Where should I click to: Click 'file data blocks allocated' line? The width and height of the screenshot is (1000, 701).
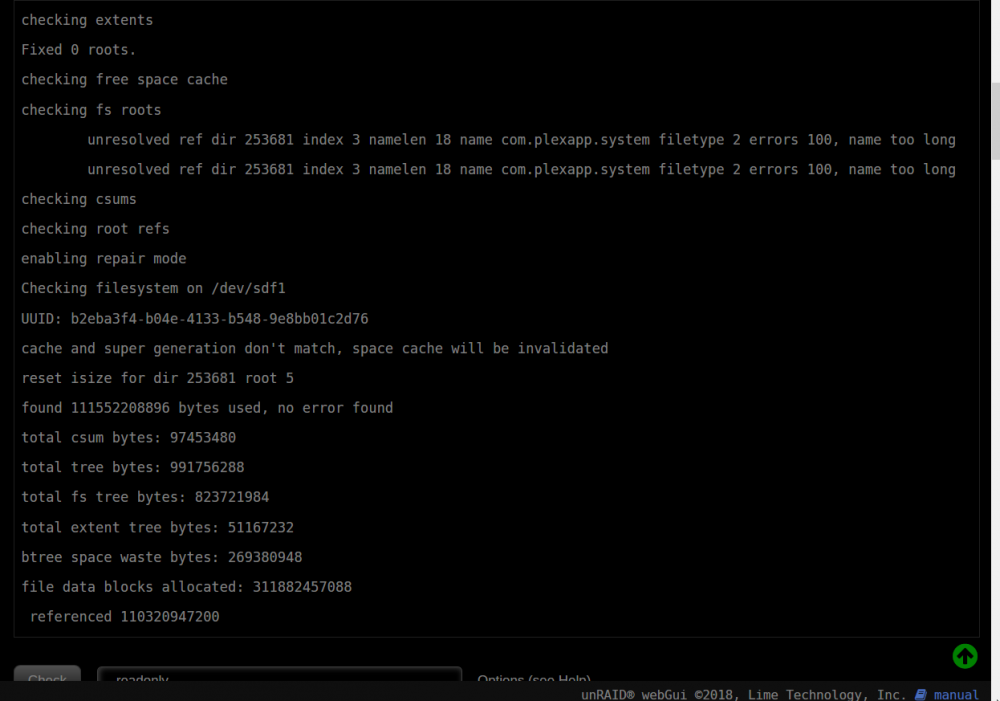[186, 587]
